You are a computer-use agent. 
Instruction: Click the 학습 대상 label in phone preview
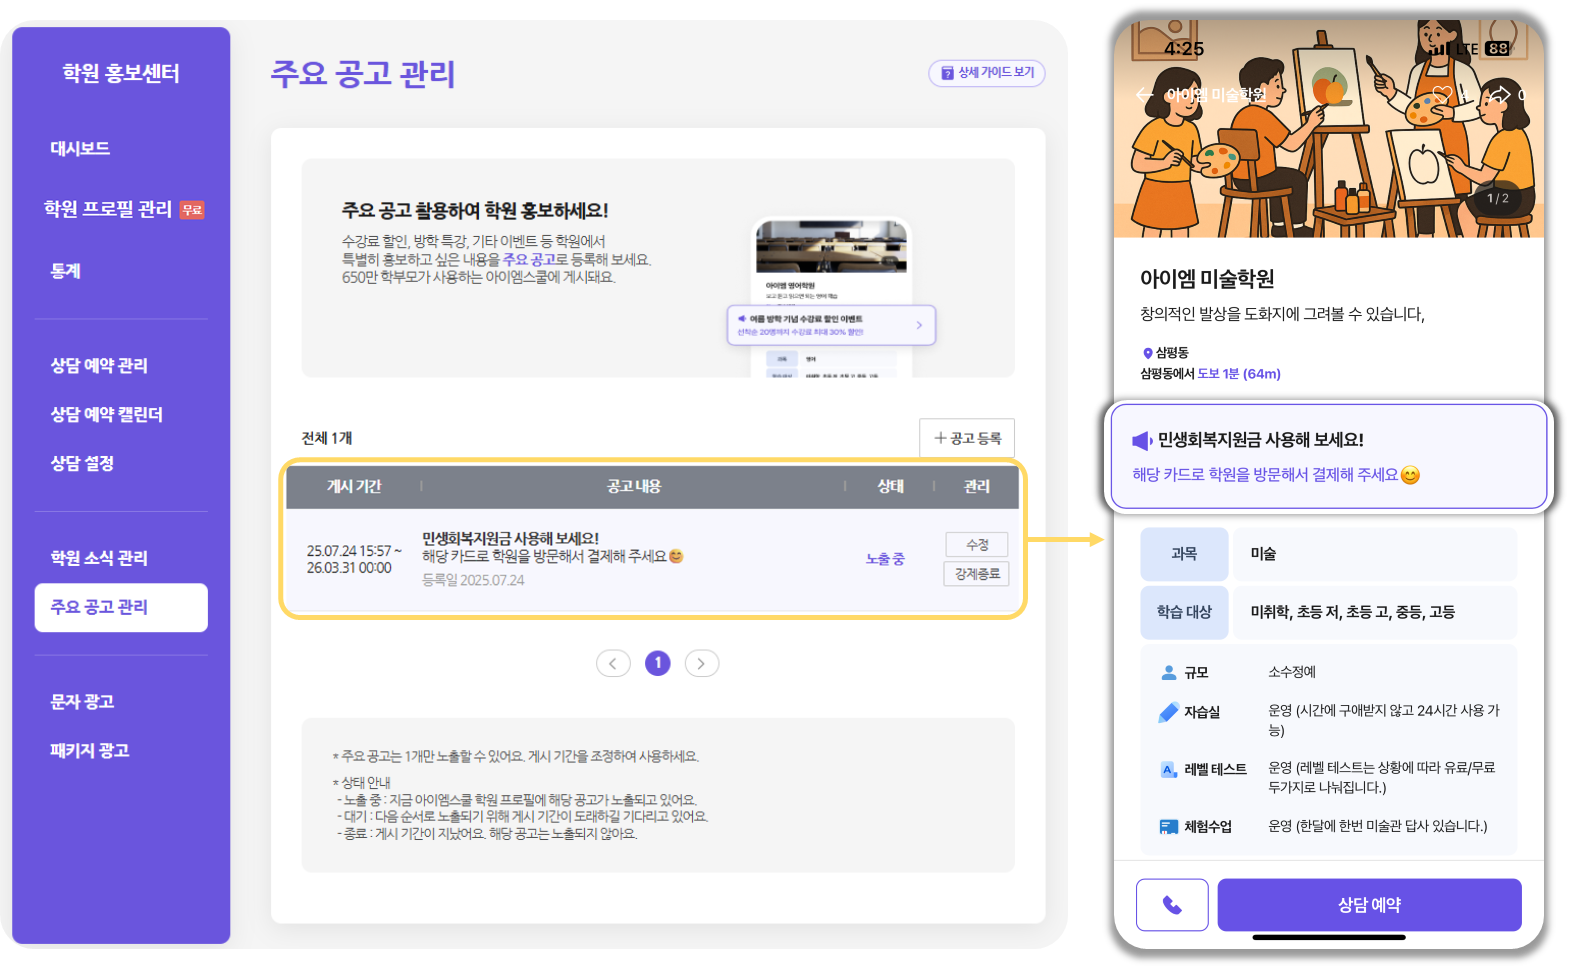coord(1184,612)
